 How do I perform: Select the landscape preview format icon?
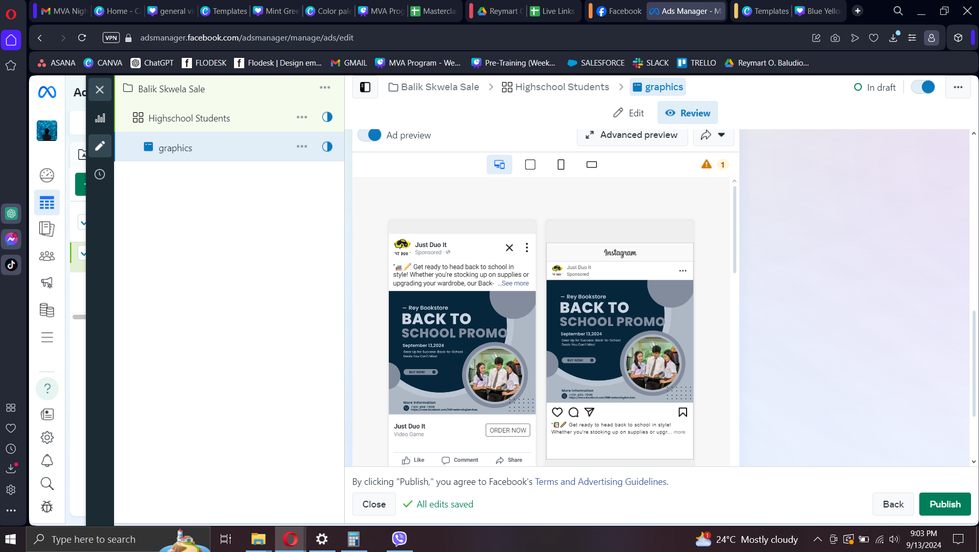591,164
